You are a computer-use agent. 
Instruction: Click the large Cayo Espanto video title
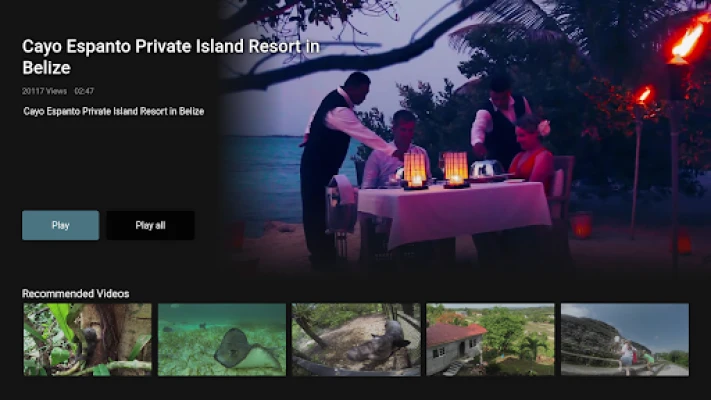click(x=171, y=57)
